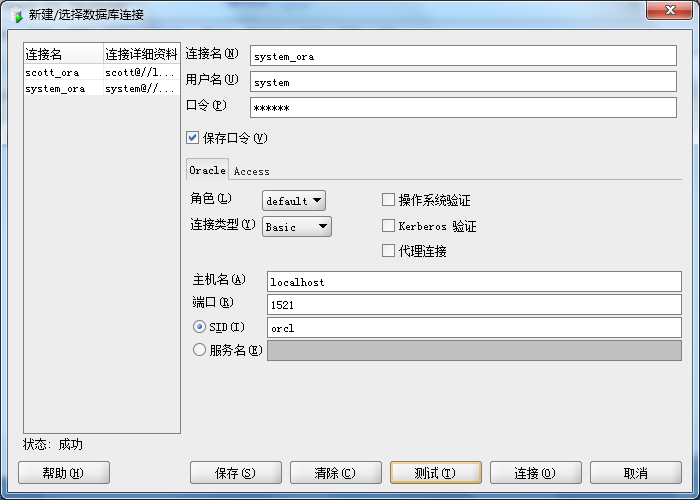Click the 连接名 column header
The image size is (700, 500).
[x=63, y=54]
